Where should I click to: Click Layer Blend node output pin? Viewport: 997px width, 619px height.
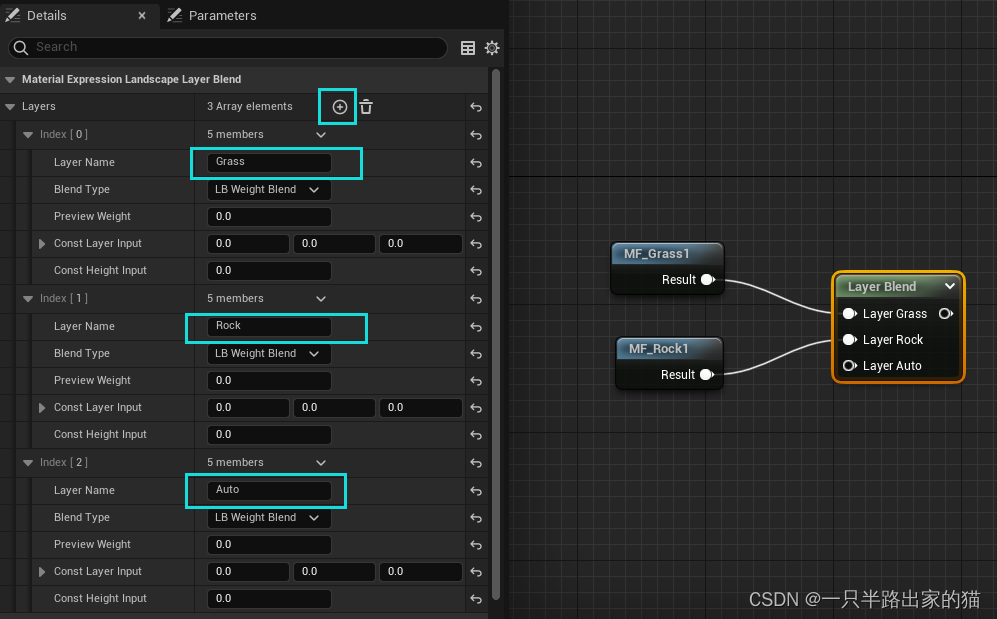[x=946, y=313]
